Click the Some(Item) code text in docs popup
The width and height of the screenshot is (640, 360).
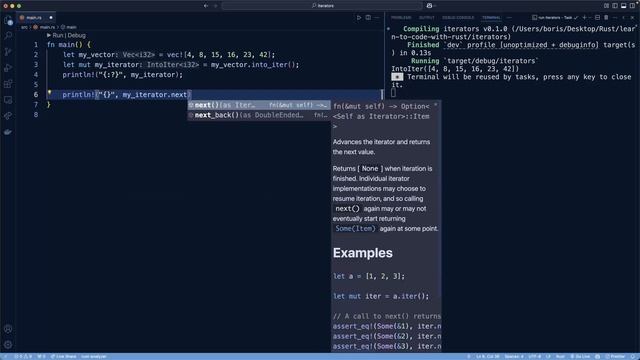pos(355,229)
